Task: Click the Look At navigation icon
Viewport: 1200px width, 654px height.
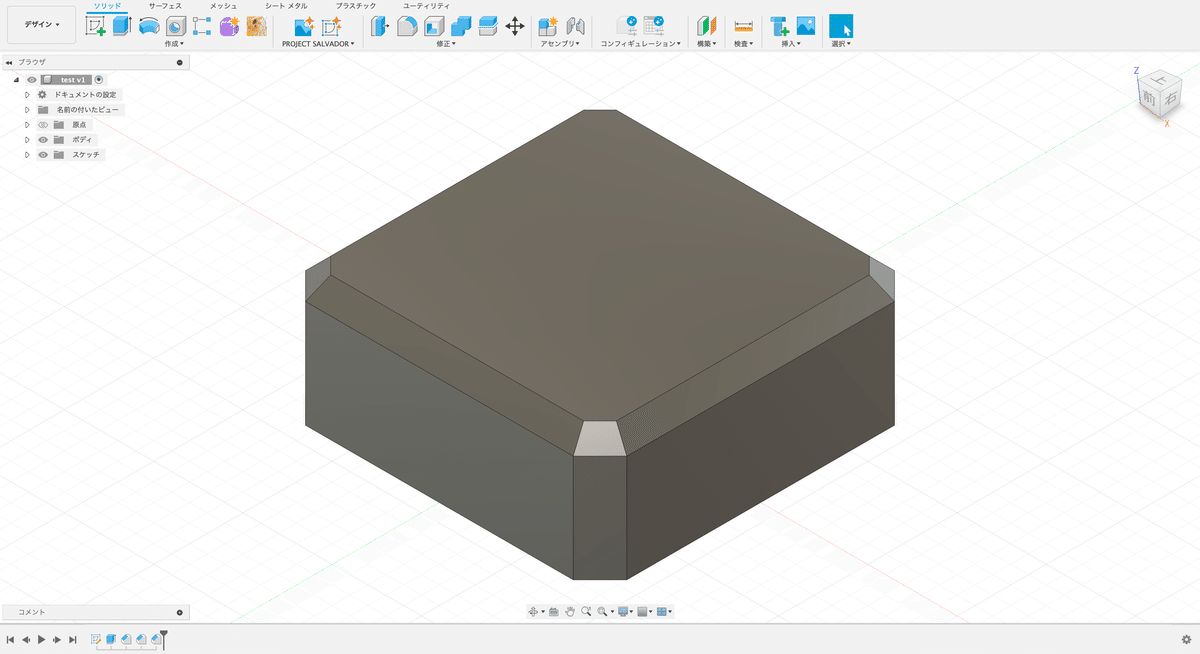Action: (x=553, y=611)
